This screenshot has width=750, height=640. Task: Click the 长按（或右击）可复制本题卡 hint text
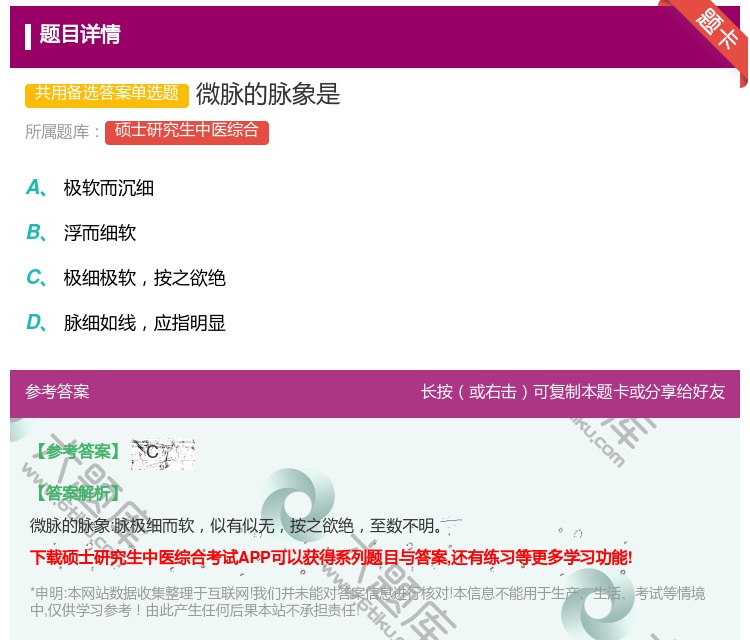[x=573, y=392]
